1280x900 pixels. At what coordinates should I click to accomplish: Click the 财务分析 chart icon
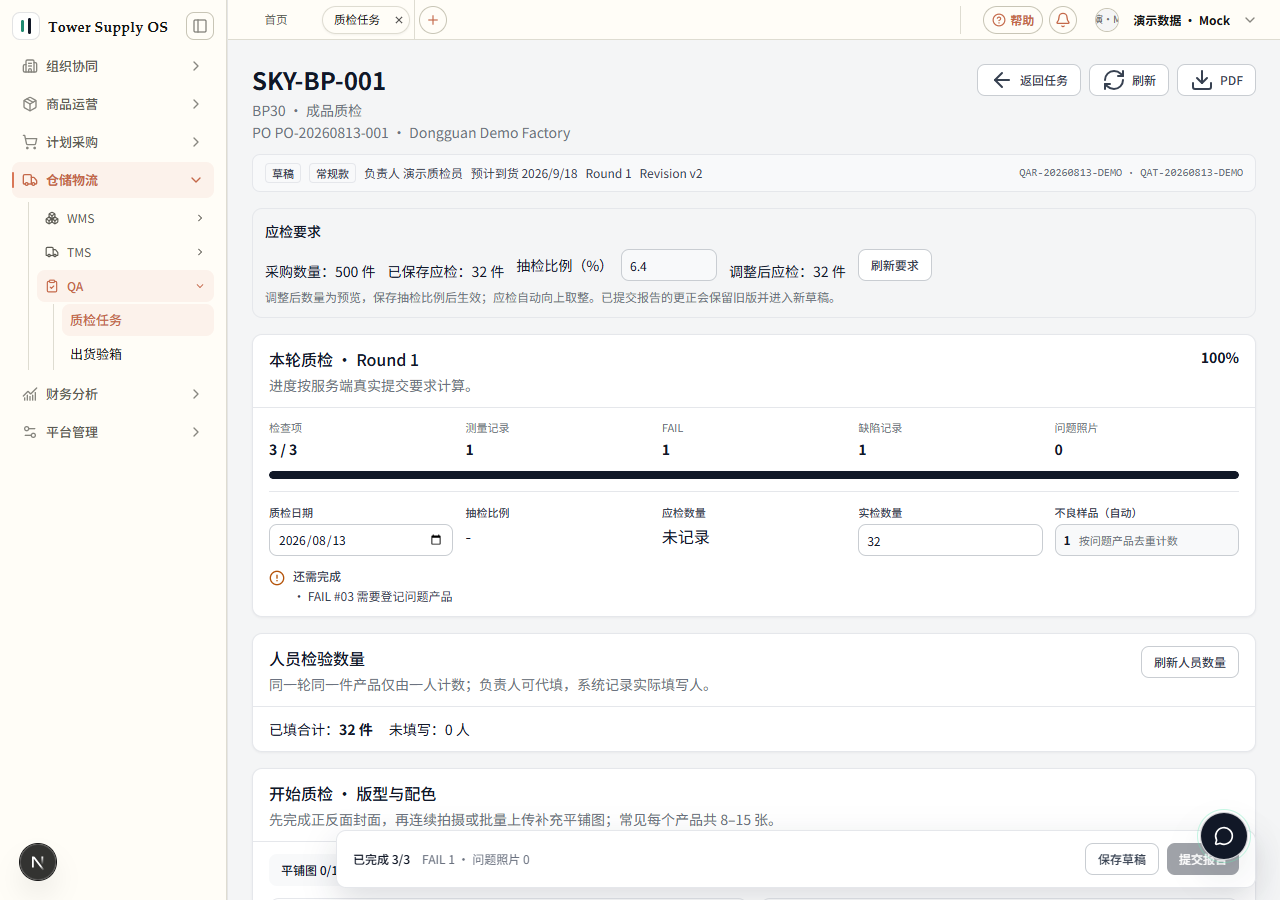tap(30, 394)
